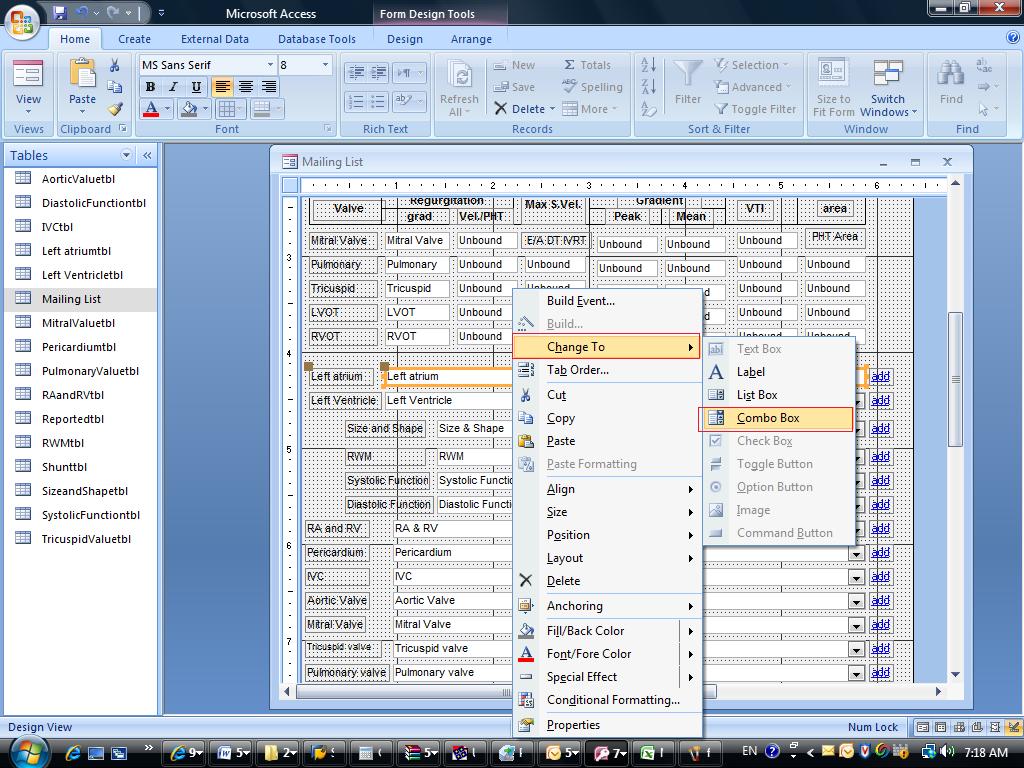Open the IVC combo box dropdown arrow
The width and height of the screenshot is (1024, 768).
tap(856, 577)
